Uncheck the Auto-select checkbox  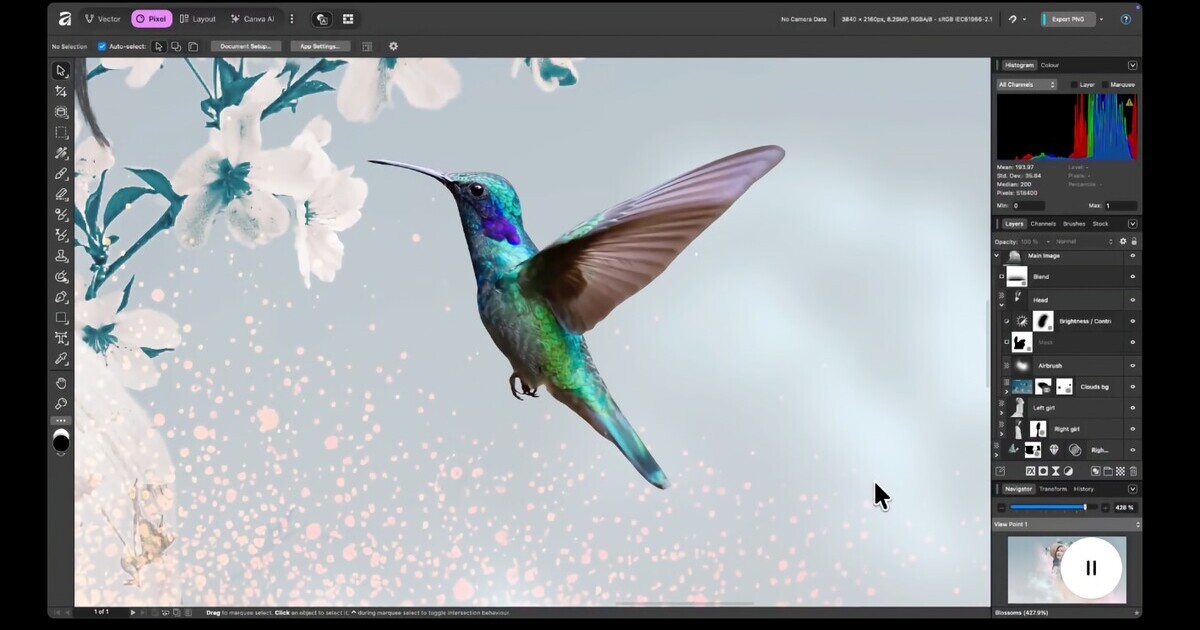[x=102, y=46]
